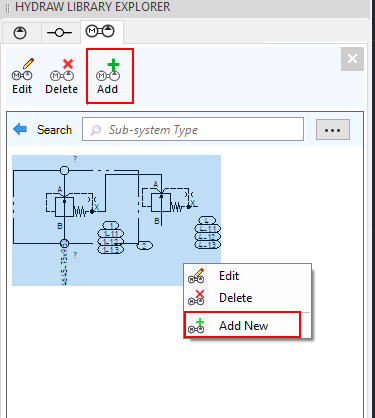Open the more options ellipsis button
The height and width of the screenshot is (418, 375).
click(333, 130)
